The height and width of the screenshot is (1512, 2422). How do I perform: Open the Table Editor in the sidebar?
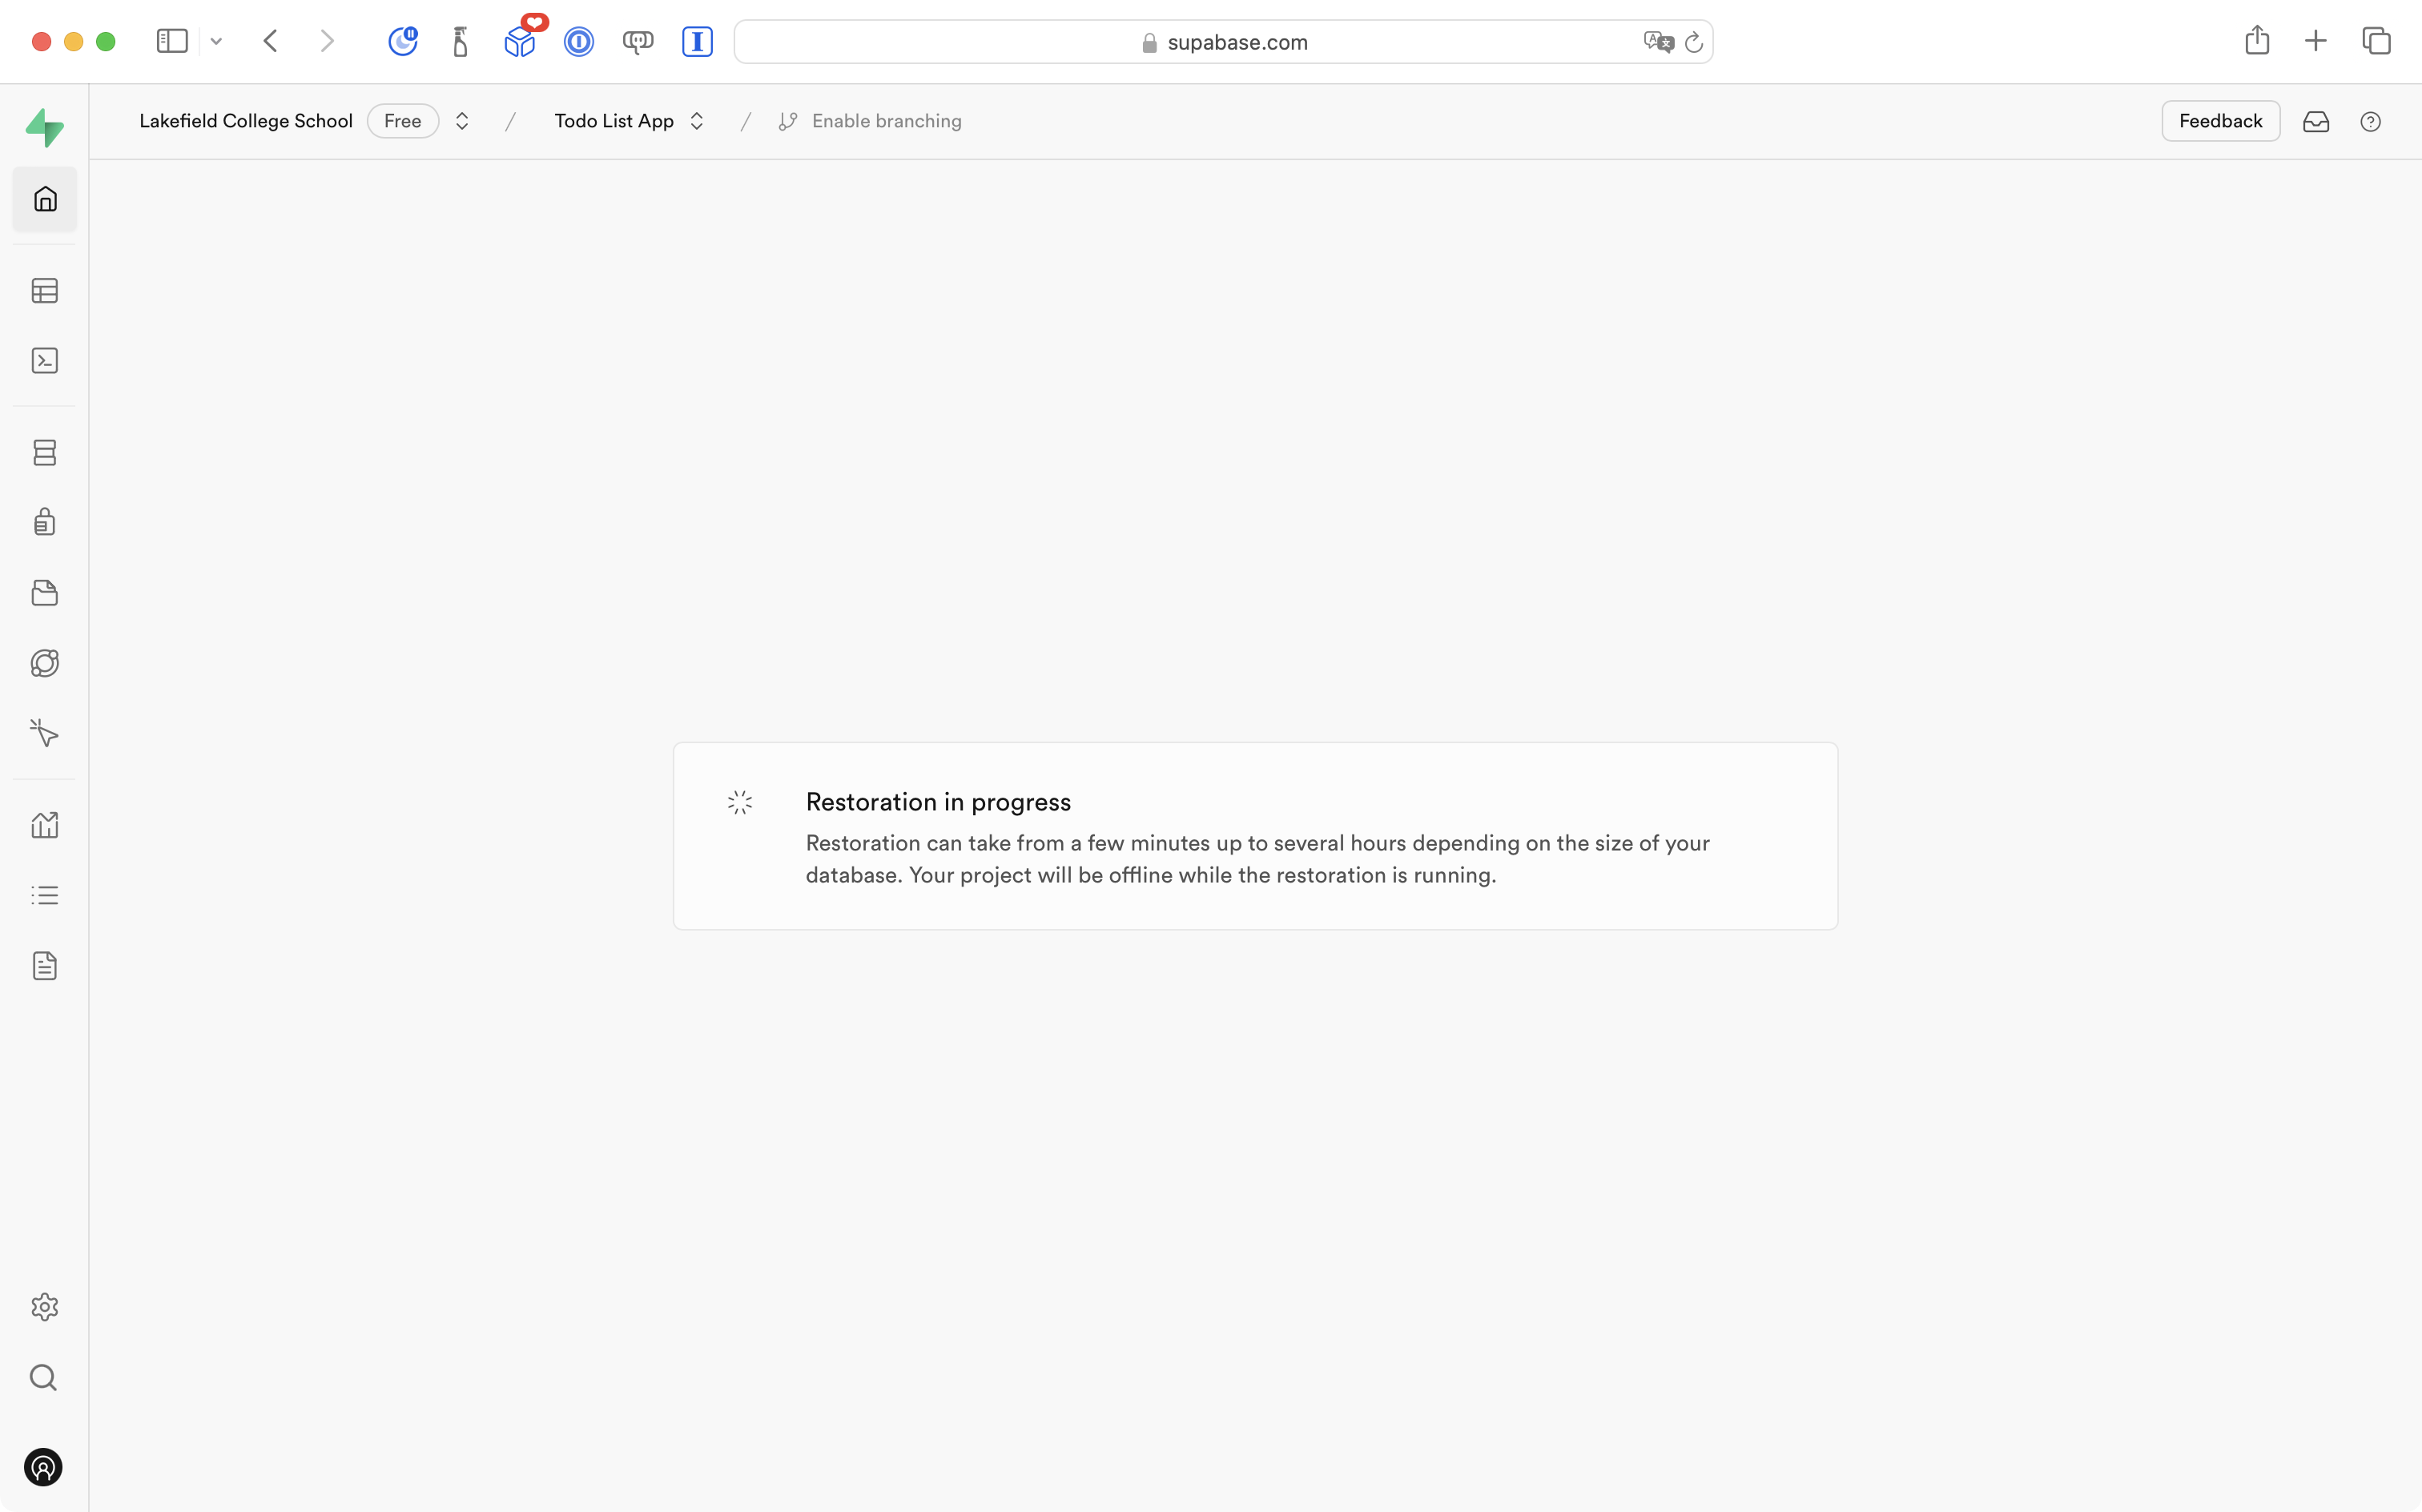(x=44, y=290)
